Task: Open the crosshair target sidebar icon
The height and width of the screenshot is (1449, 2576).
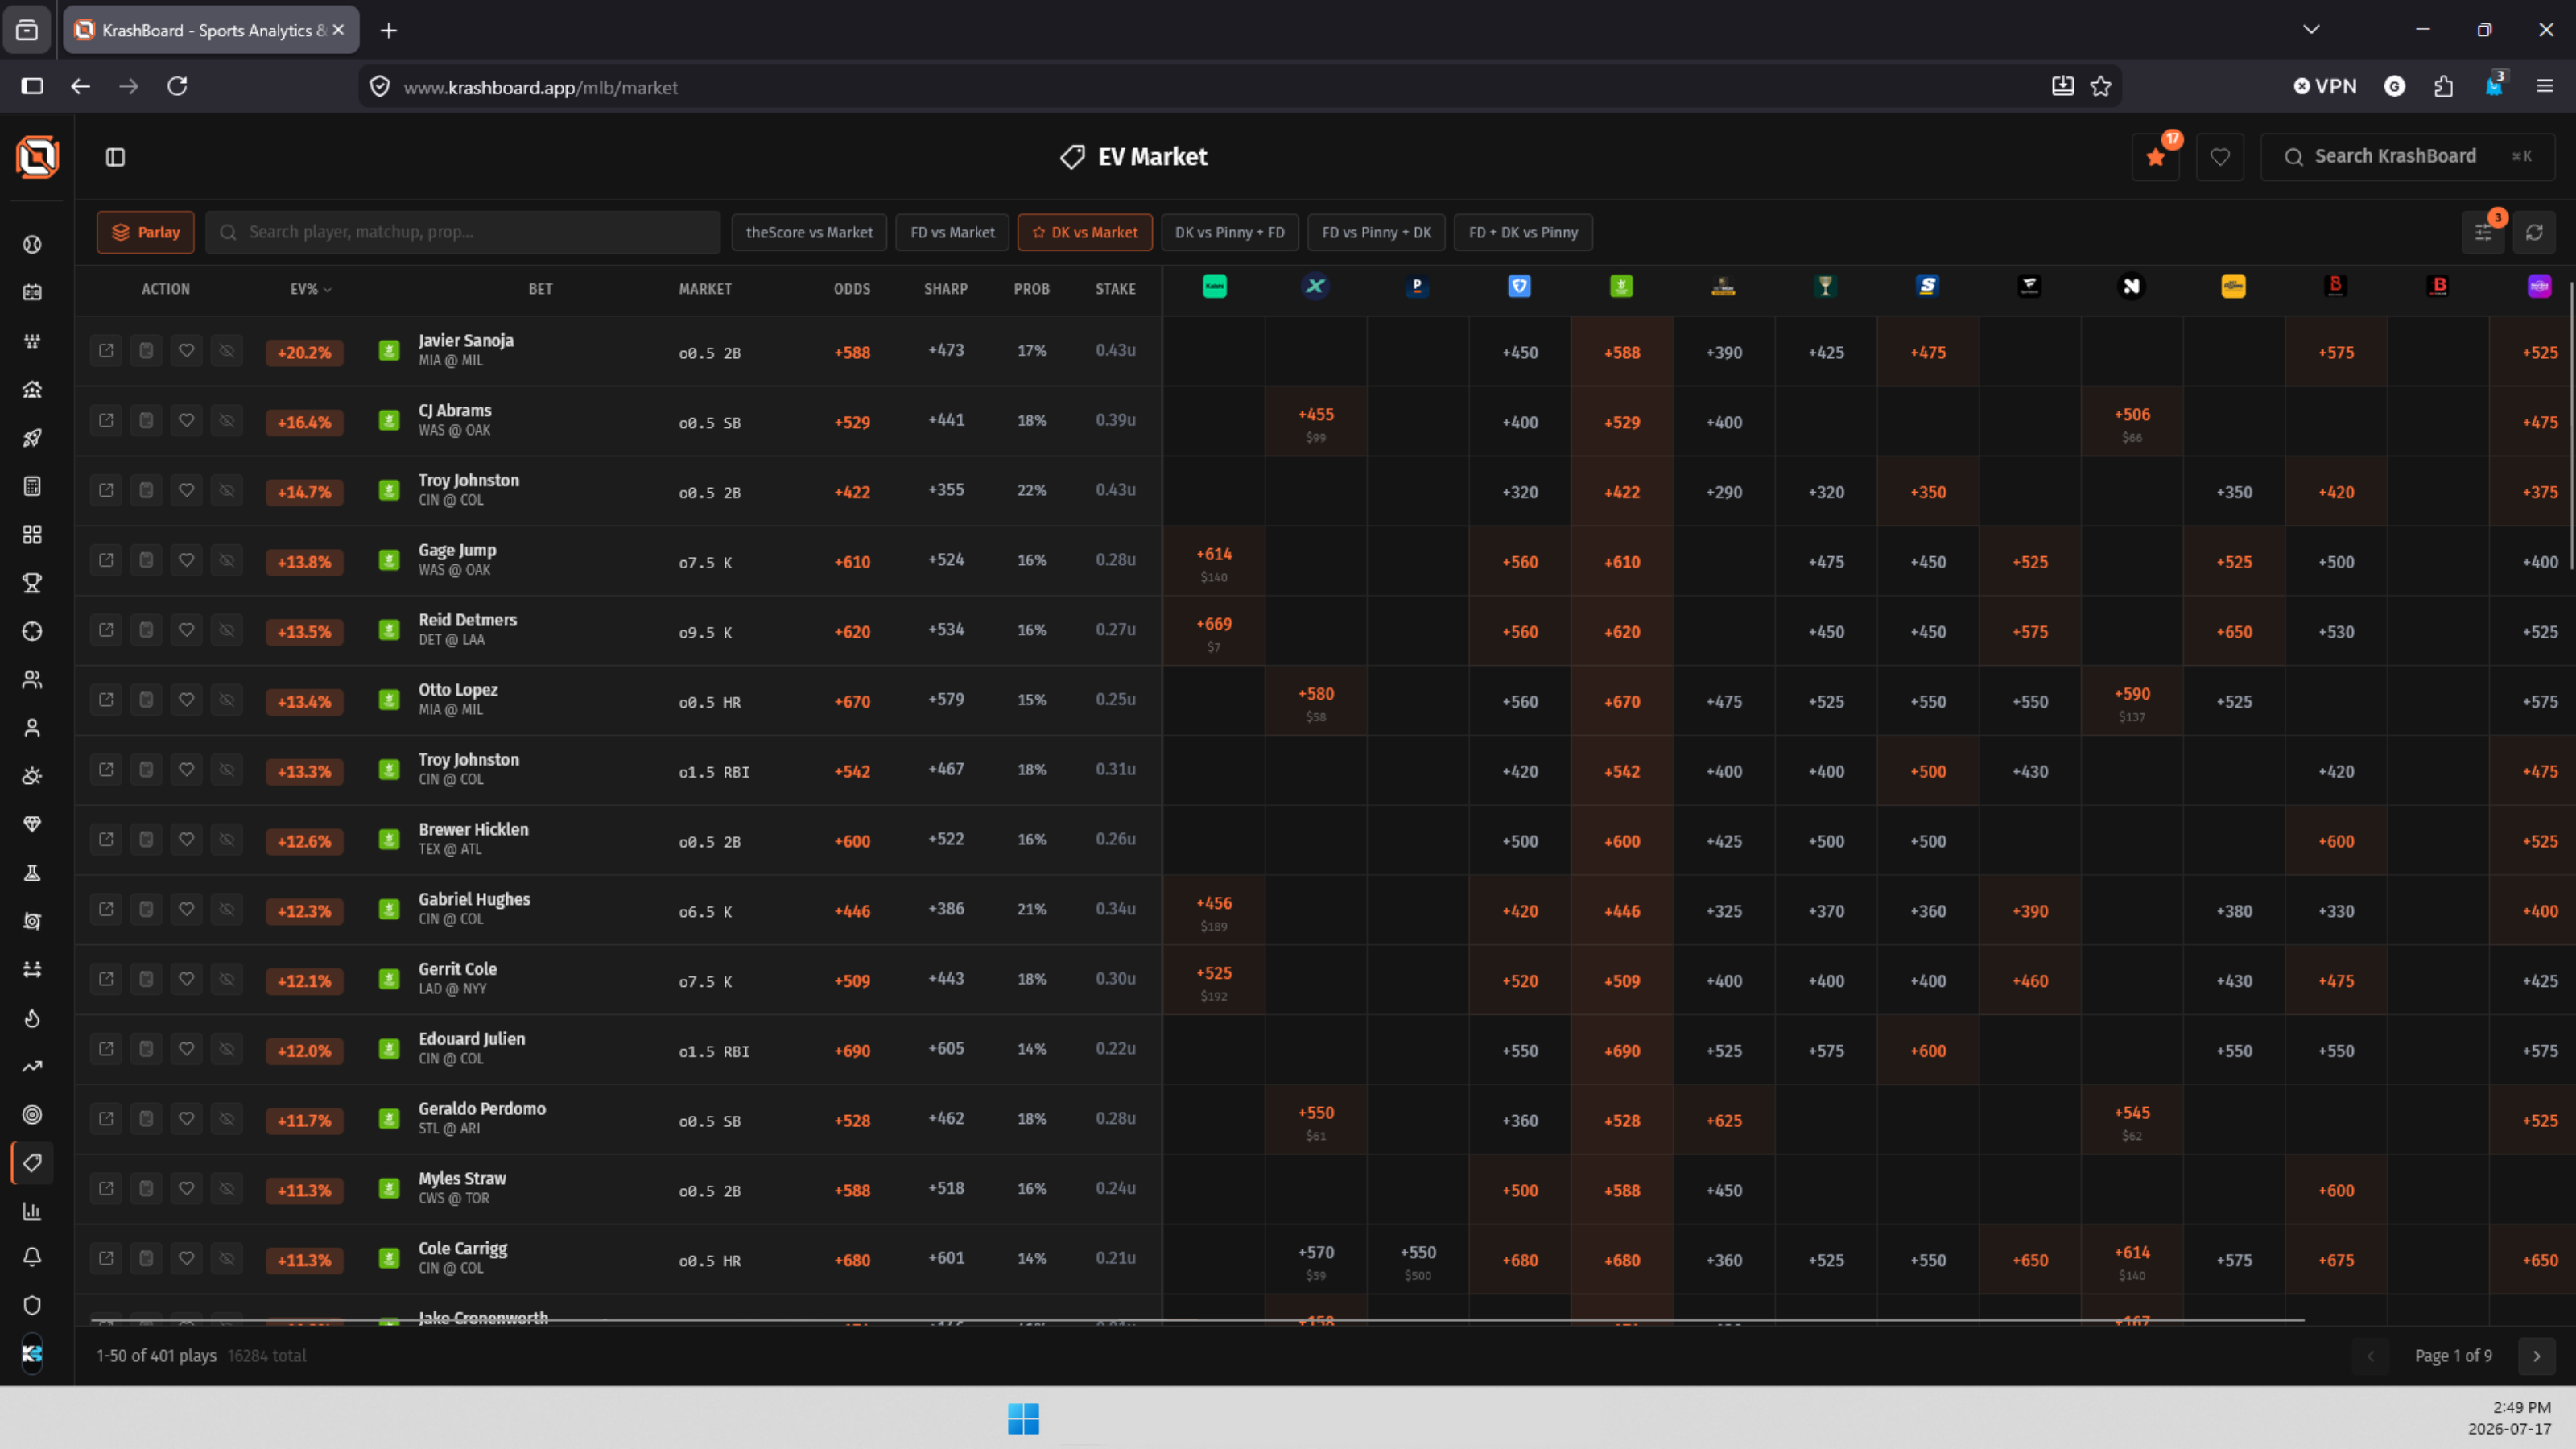Action: (x=32, y=631)
